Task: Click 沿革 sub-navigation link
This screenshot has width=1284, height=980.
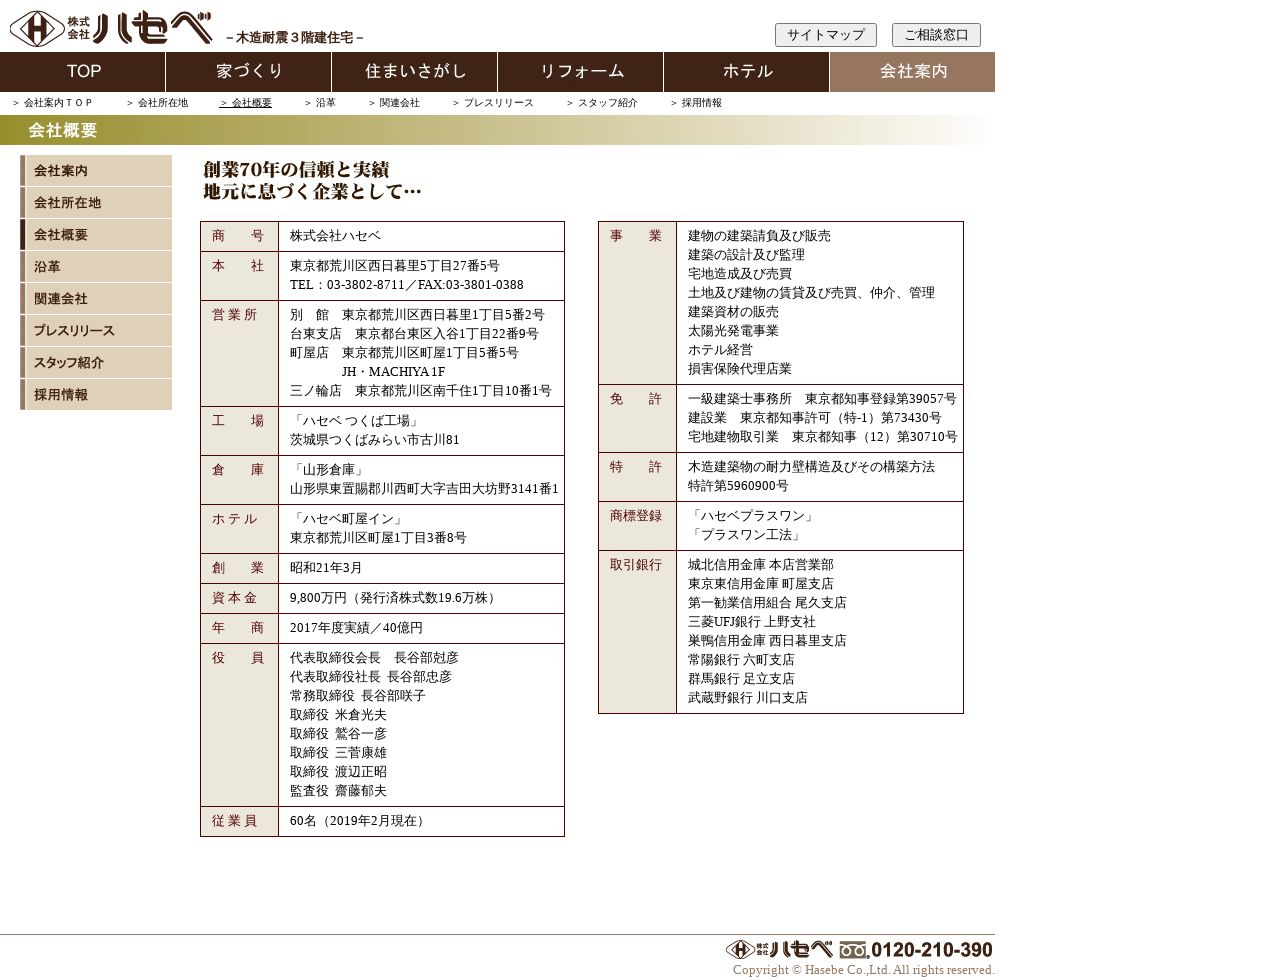Action: (320, 103)
